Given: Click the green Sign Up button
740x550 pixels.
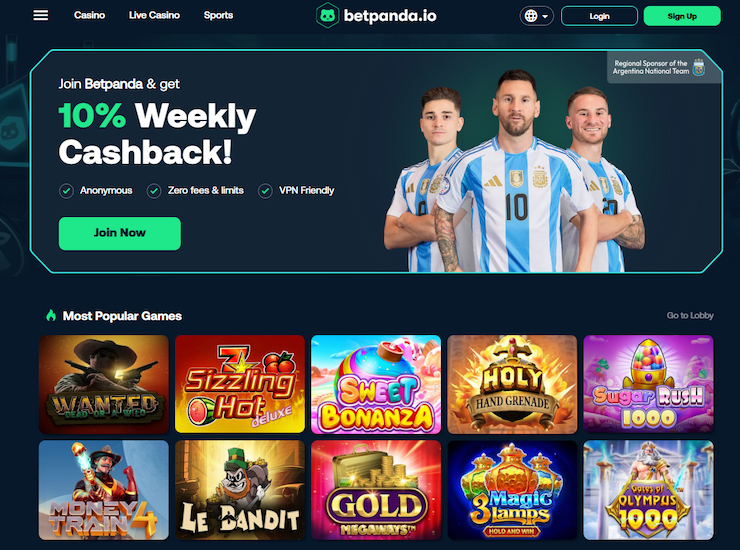Looking at the screenshot, I should pyautogui.click(x=682, y=16).
